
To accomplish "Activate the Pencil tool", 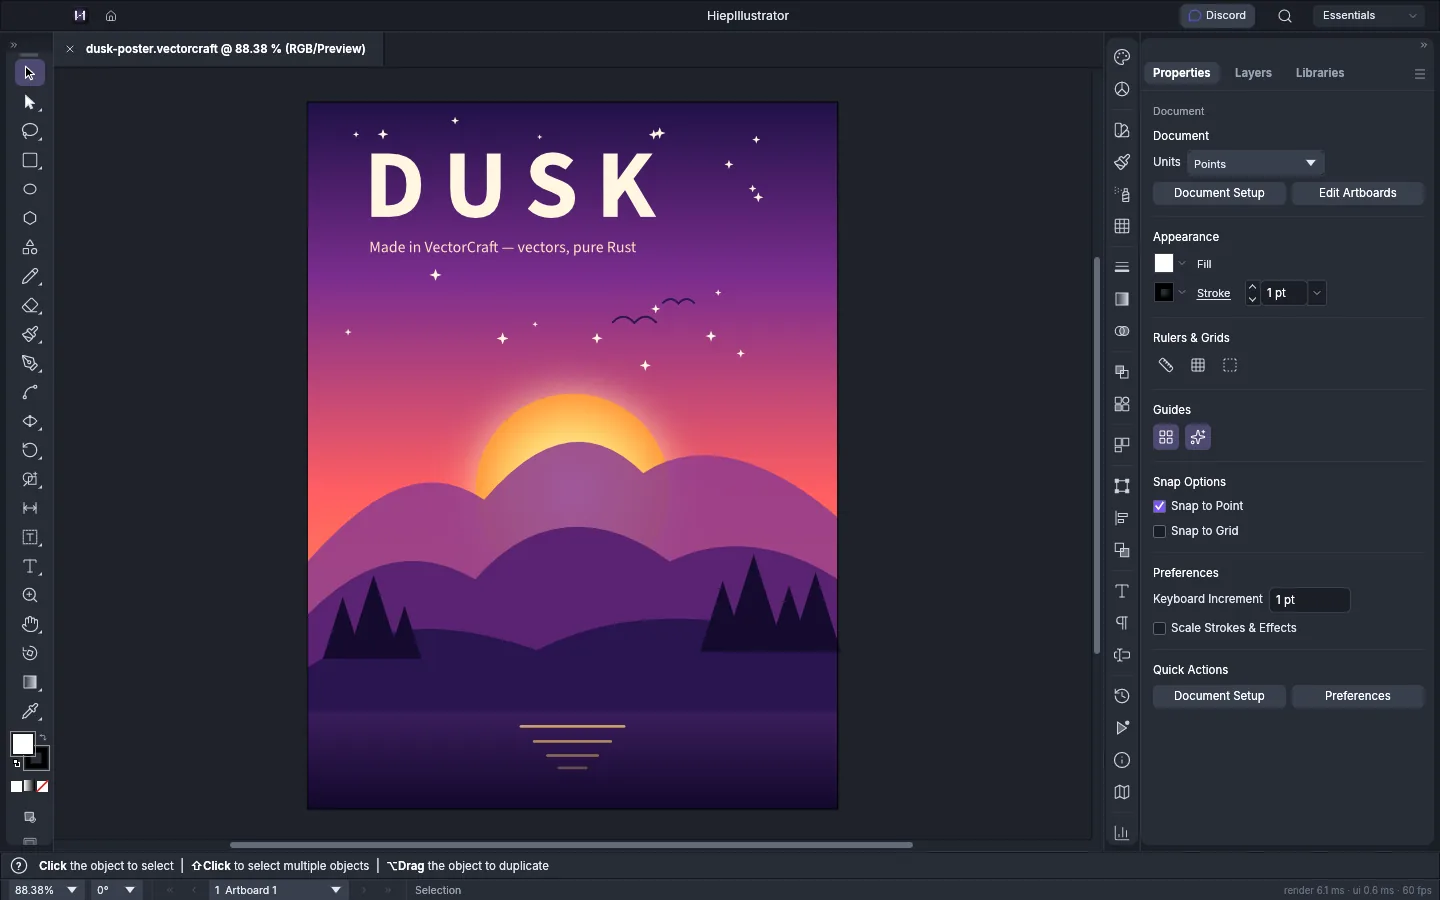I will point(30,277).
